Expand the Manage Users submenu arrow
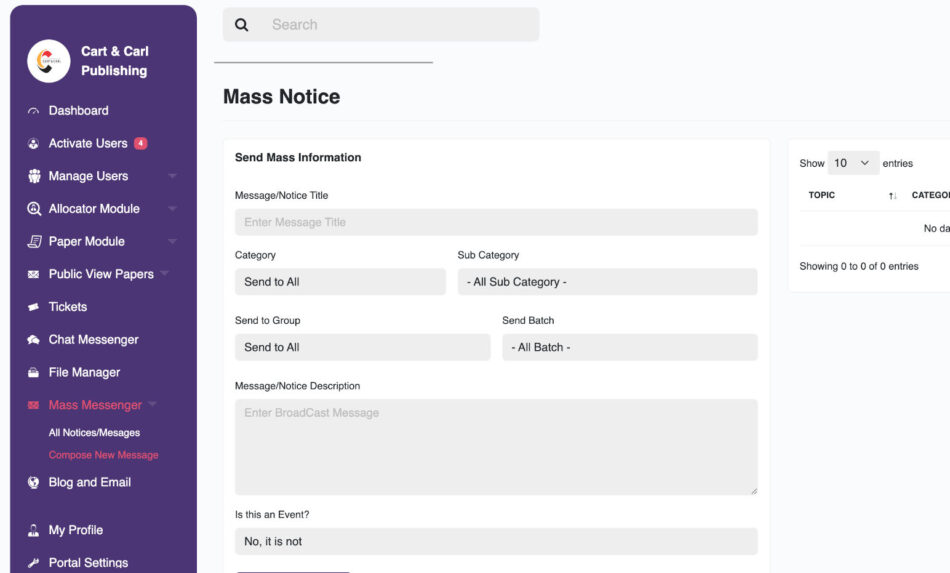The image size is (950, 573). click(172, 176)
